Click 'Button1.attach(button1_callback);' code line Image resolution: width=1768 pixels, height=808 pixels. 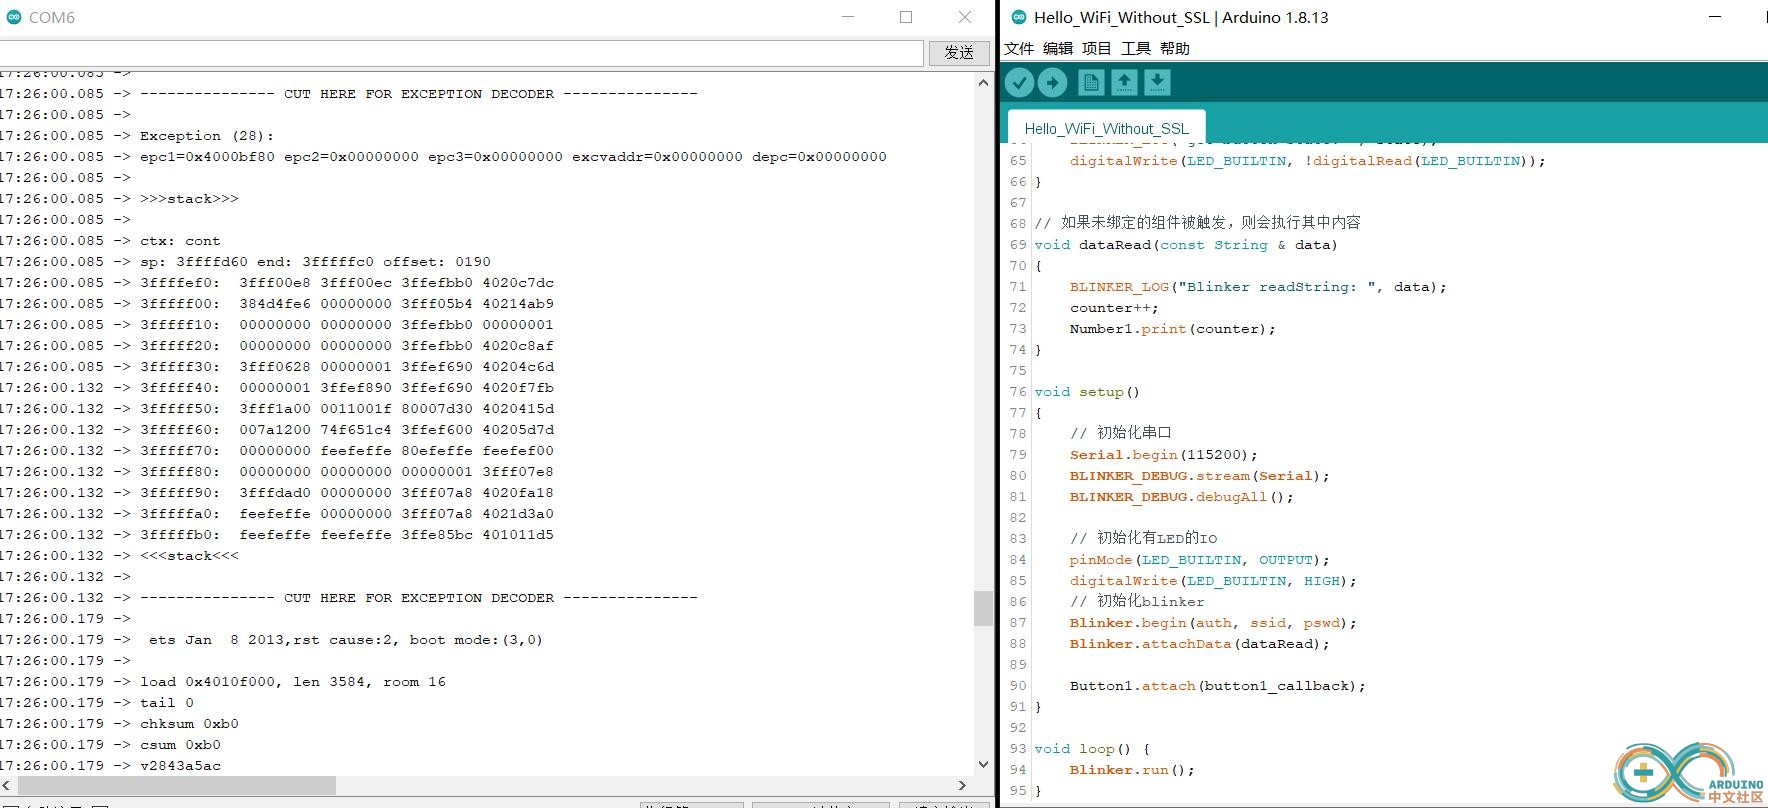(x=1218, y=685)
